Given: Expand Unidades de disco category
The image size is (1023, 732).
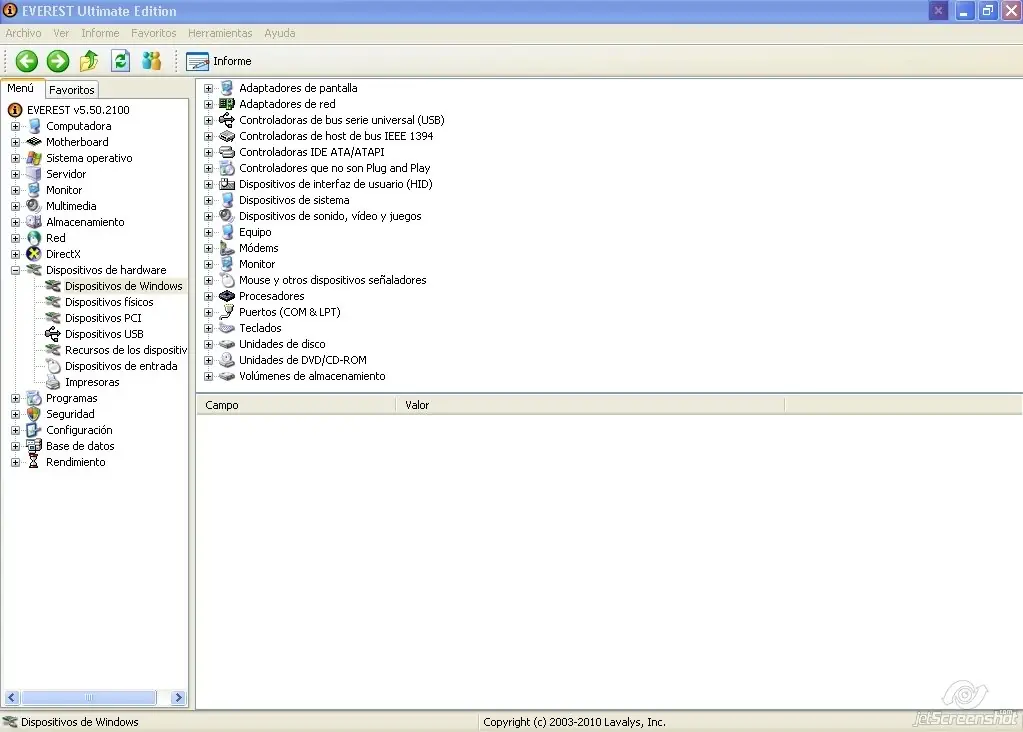Looking at the screenshot, I should 208,344.
